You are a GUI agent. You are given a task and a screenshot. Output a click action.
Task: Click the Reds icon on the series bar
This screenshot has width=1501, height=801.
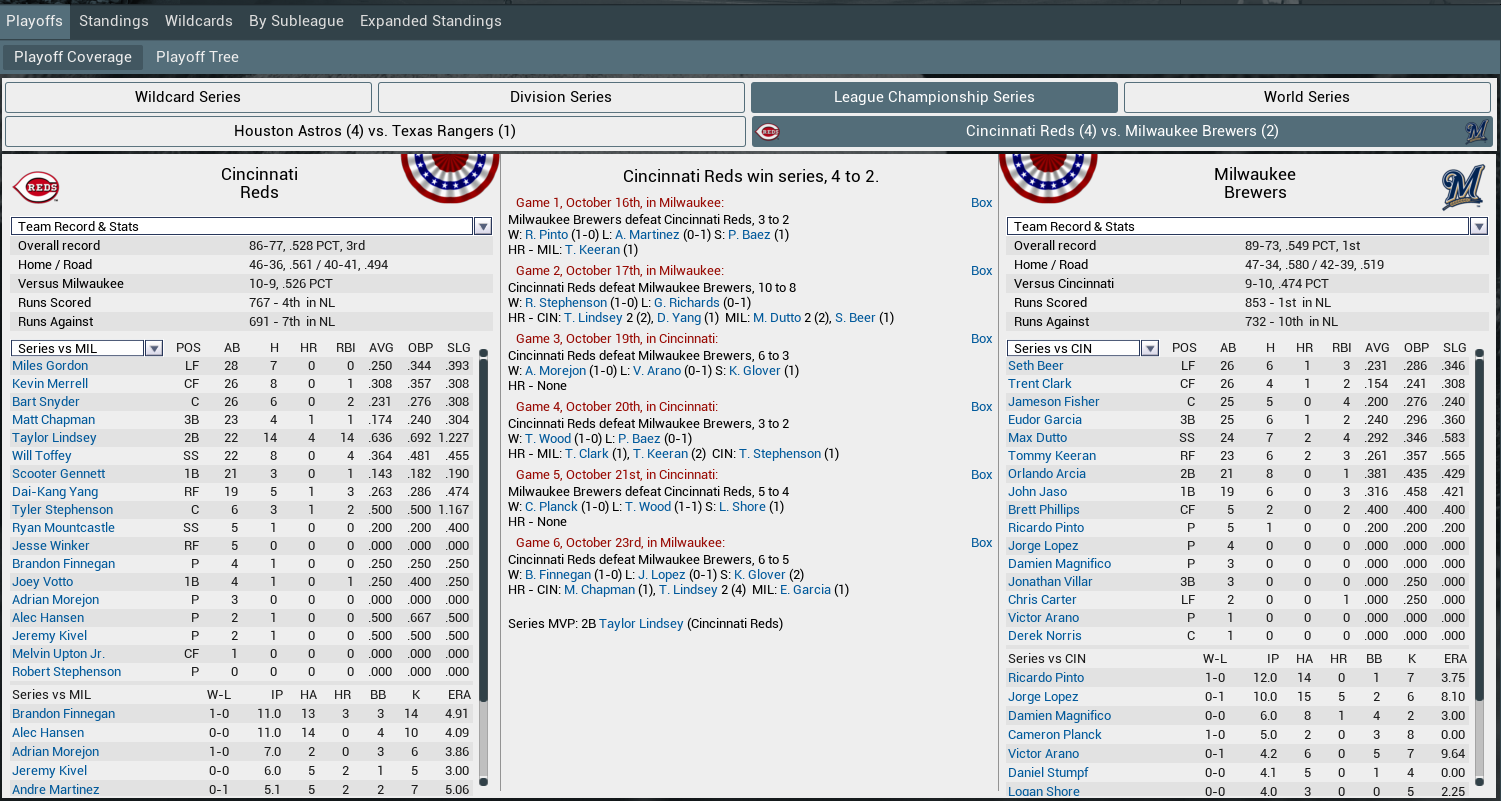click(x=768, y=132)
